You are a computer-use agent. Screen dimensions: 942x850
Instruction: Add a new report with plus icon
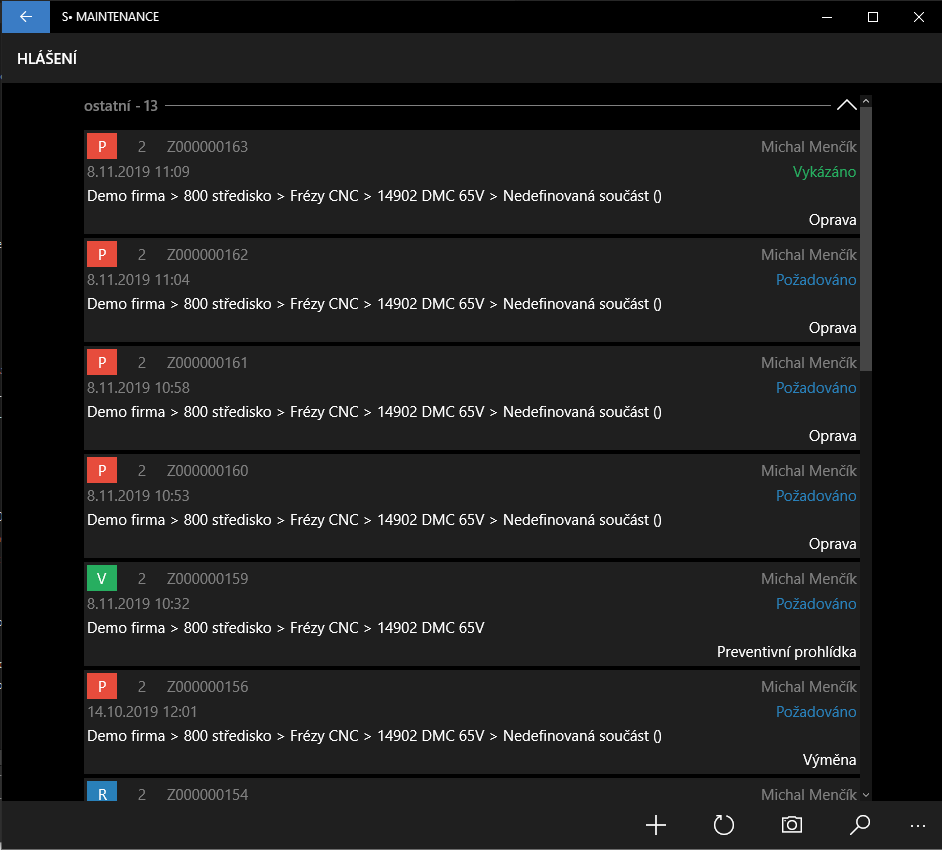click(x=656, y=825)
